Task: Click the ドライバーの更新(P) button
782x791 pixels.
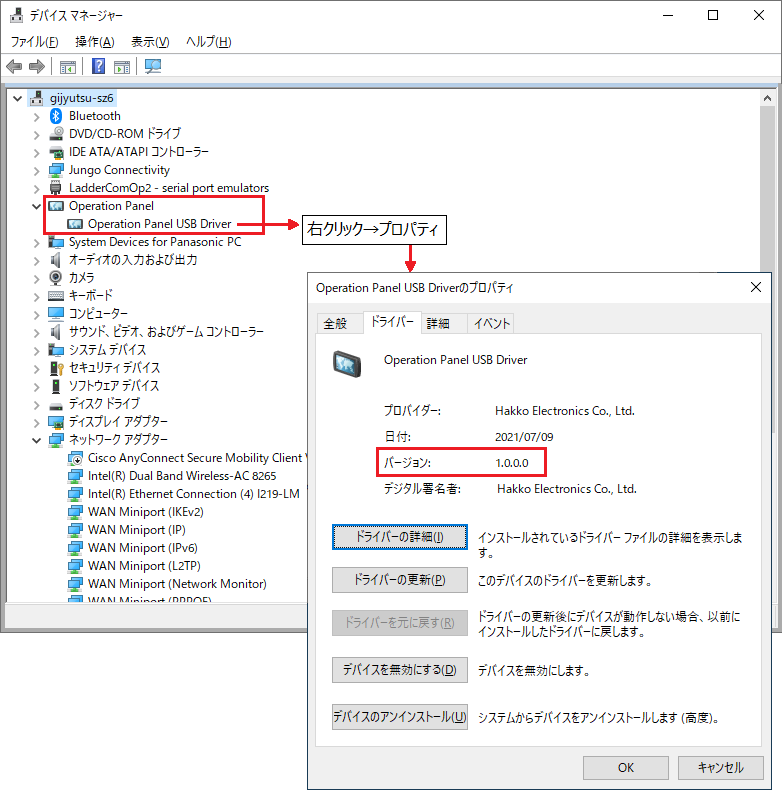Action: tap(399, 580)
